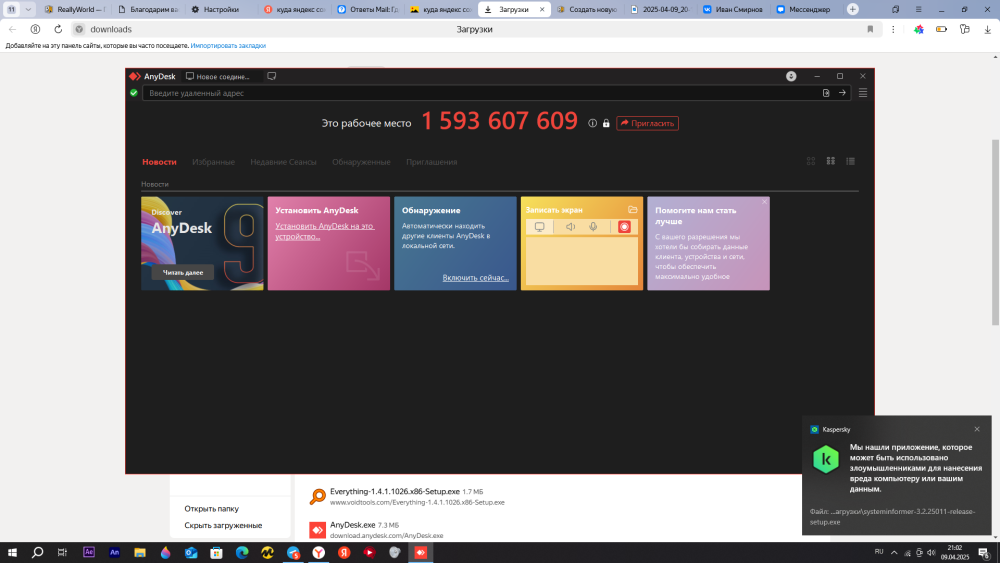Viewport: 1000px width, 563px height.
Task: Click the browser extensions icon
Action: coord(964,29)
